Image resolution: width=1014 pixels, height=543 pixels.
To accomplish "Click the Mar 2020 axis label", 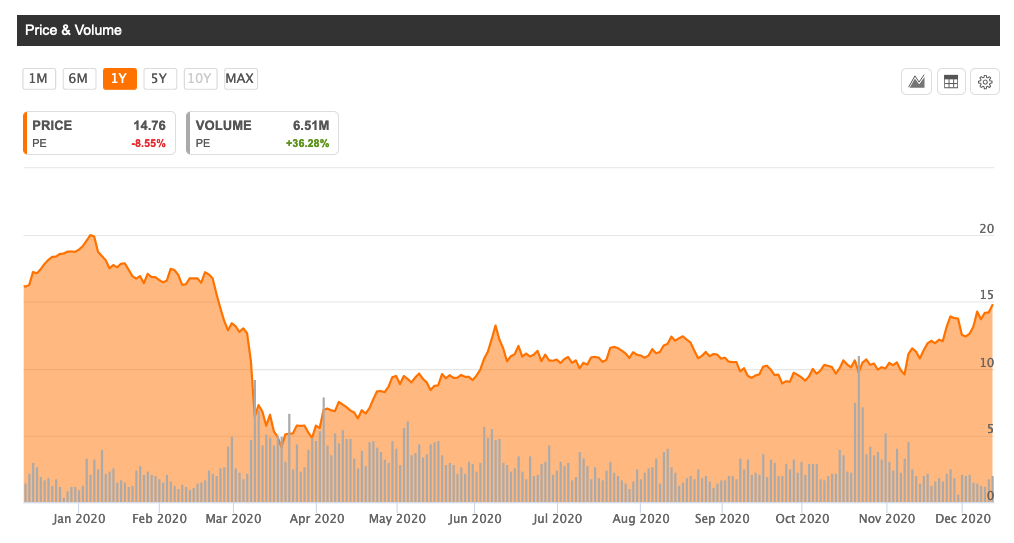I will click(232, 519).
